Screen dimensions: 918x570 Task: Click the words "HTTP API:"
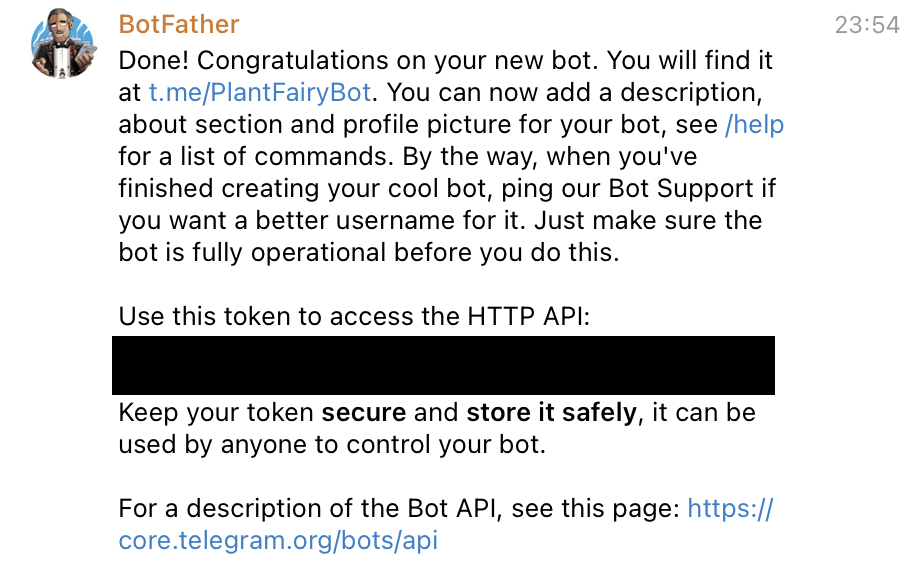[x=526, y=317]
